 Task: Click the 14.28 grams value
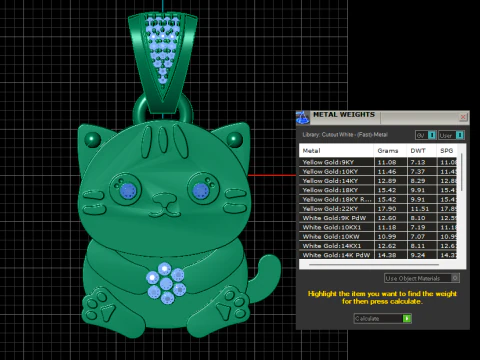click(387, 255)
